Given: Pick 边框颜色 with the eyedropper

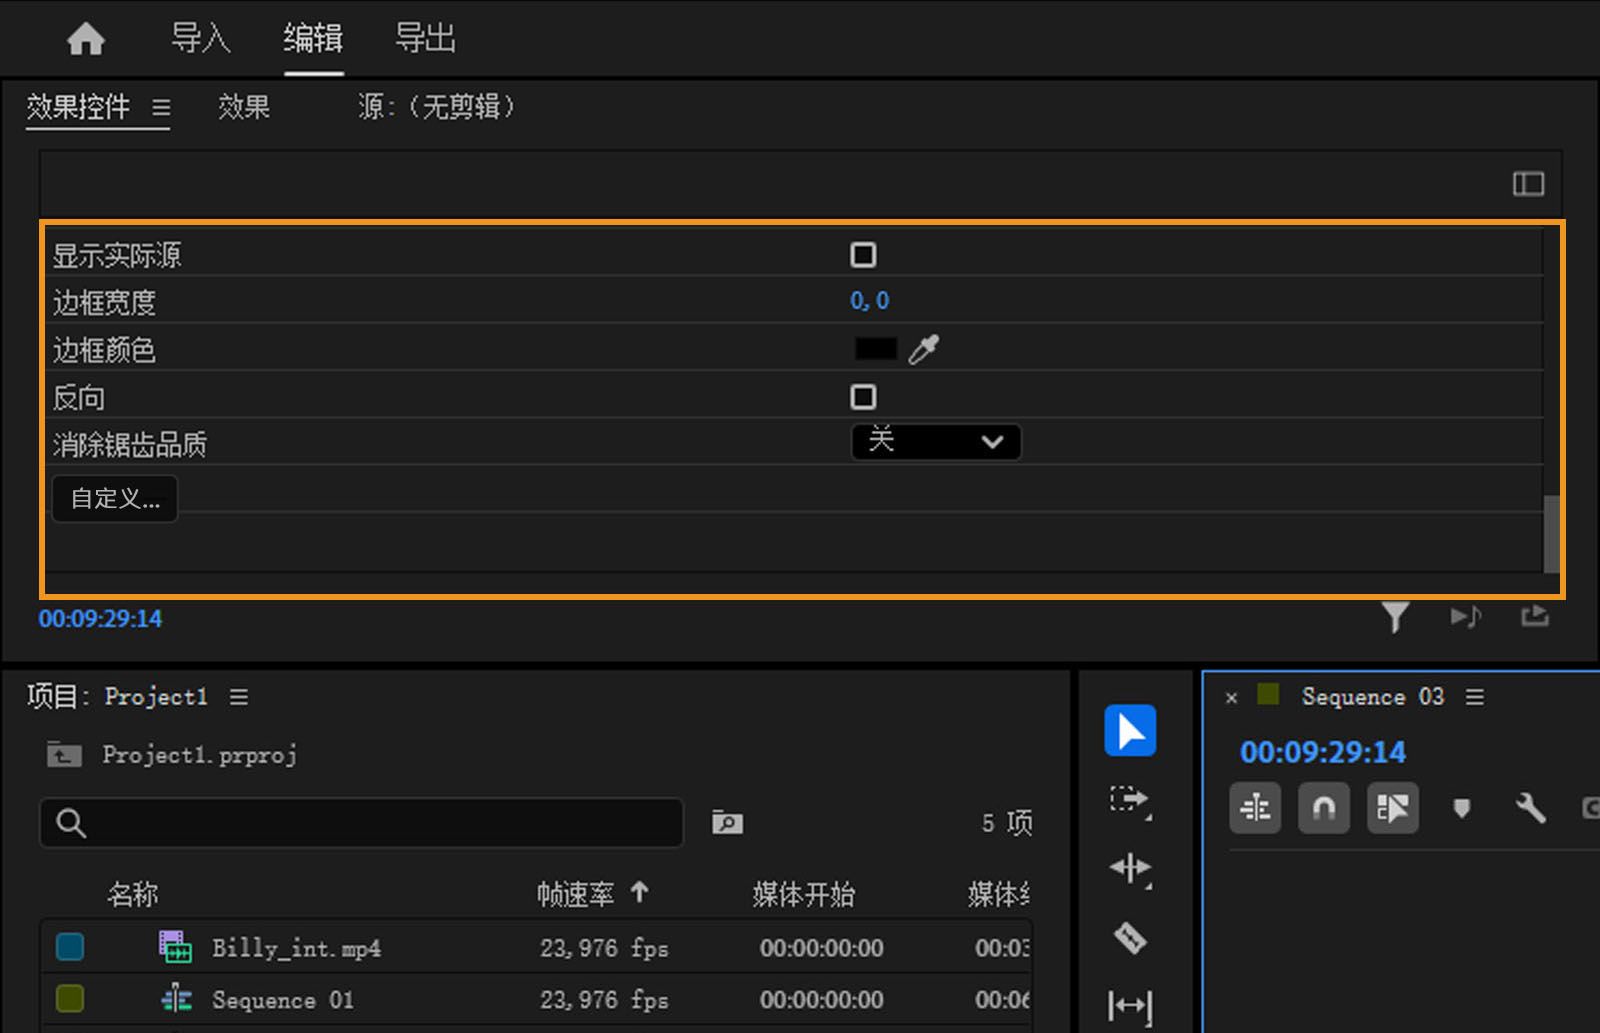Looking at the screenshot, I should (x=924, y=349).
